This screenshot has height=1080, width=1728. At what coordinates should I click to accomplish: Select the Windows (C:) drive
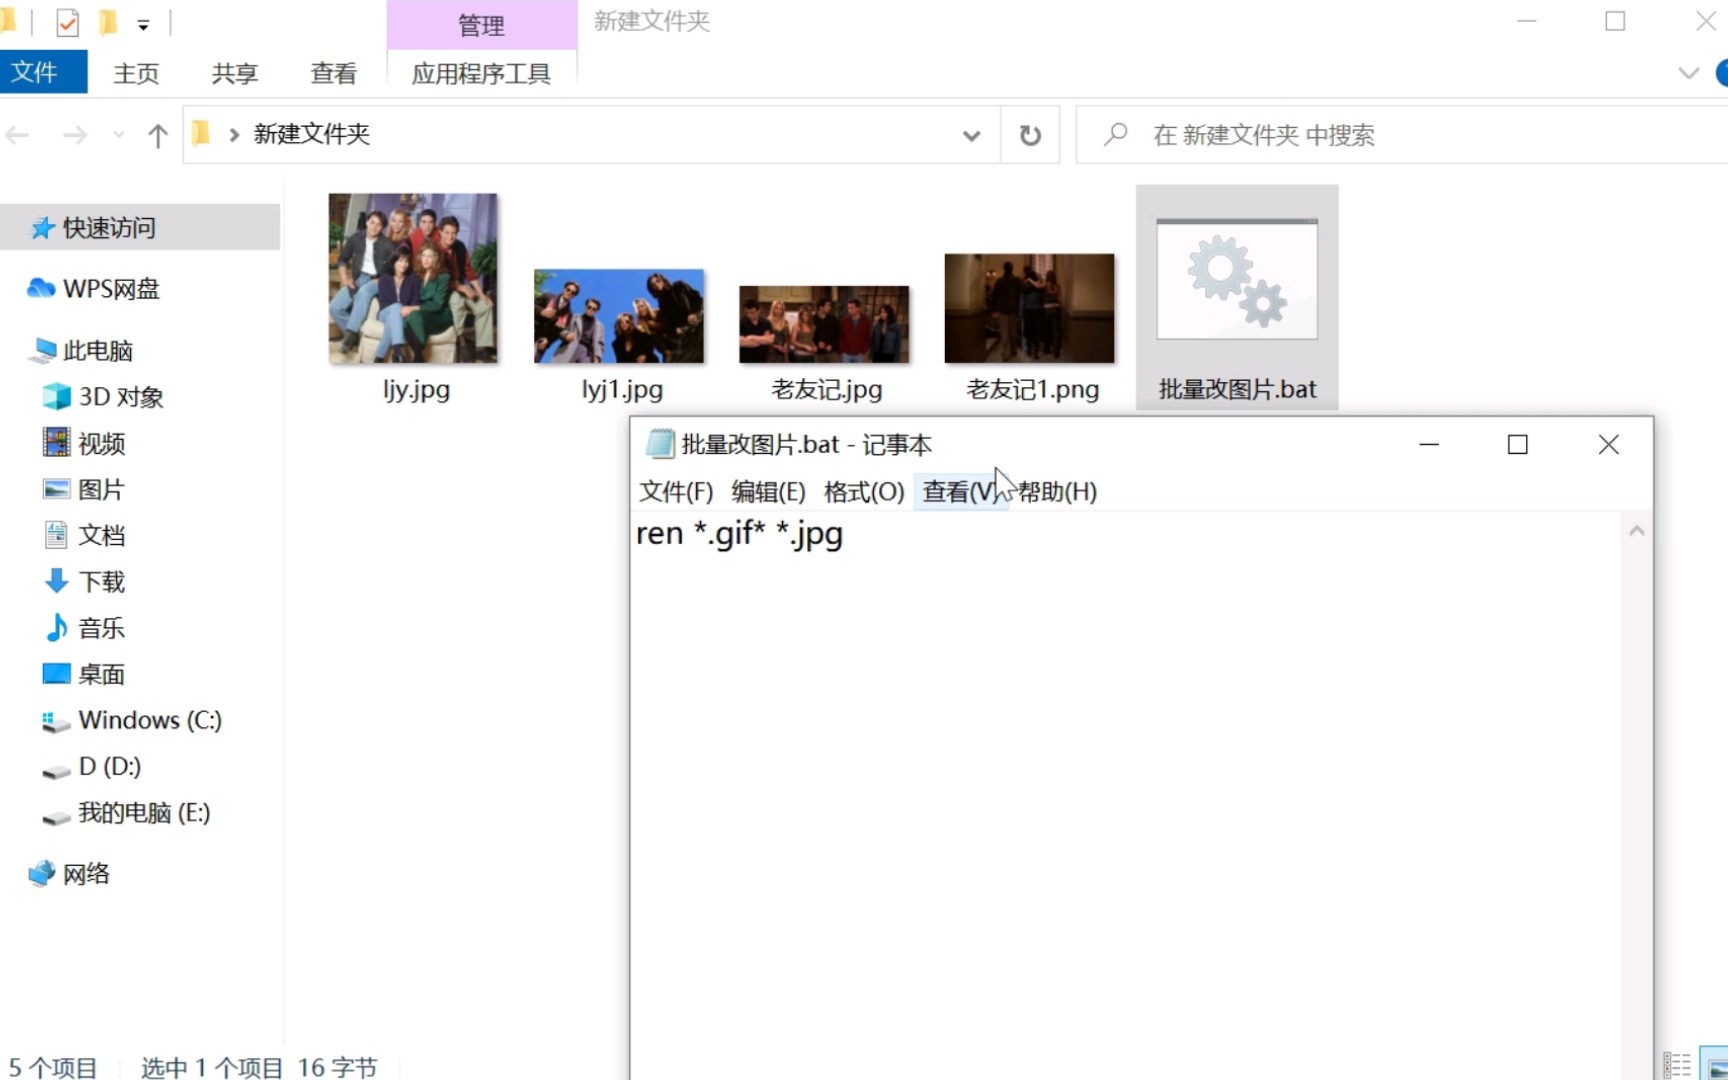click(150, 720)
